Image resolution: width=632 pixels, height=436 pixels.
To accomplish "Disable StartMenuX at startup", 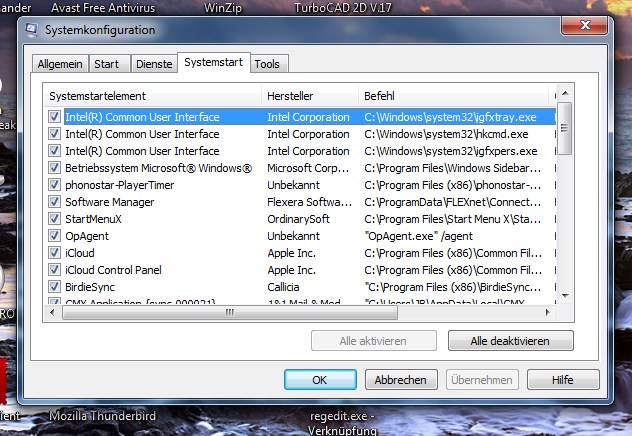I will [54, 219].
